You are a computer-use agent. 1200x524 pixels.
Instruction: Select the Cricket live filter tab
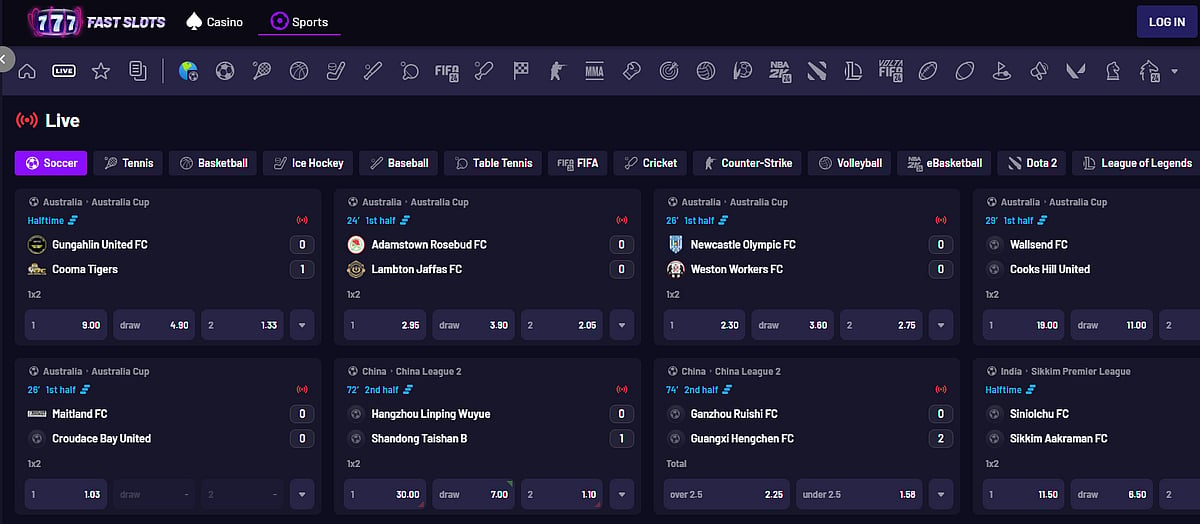(x=650, y=163)
